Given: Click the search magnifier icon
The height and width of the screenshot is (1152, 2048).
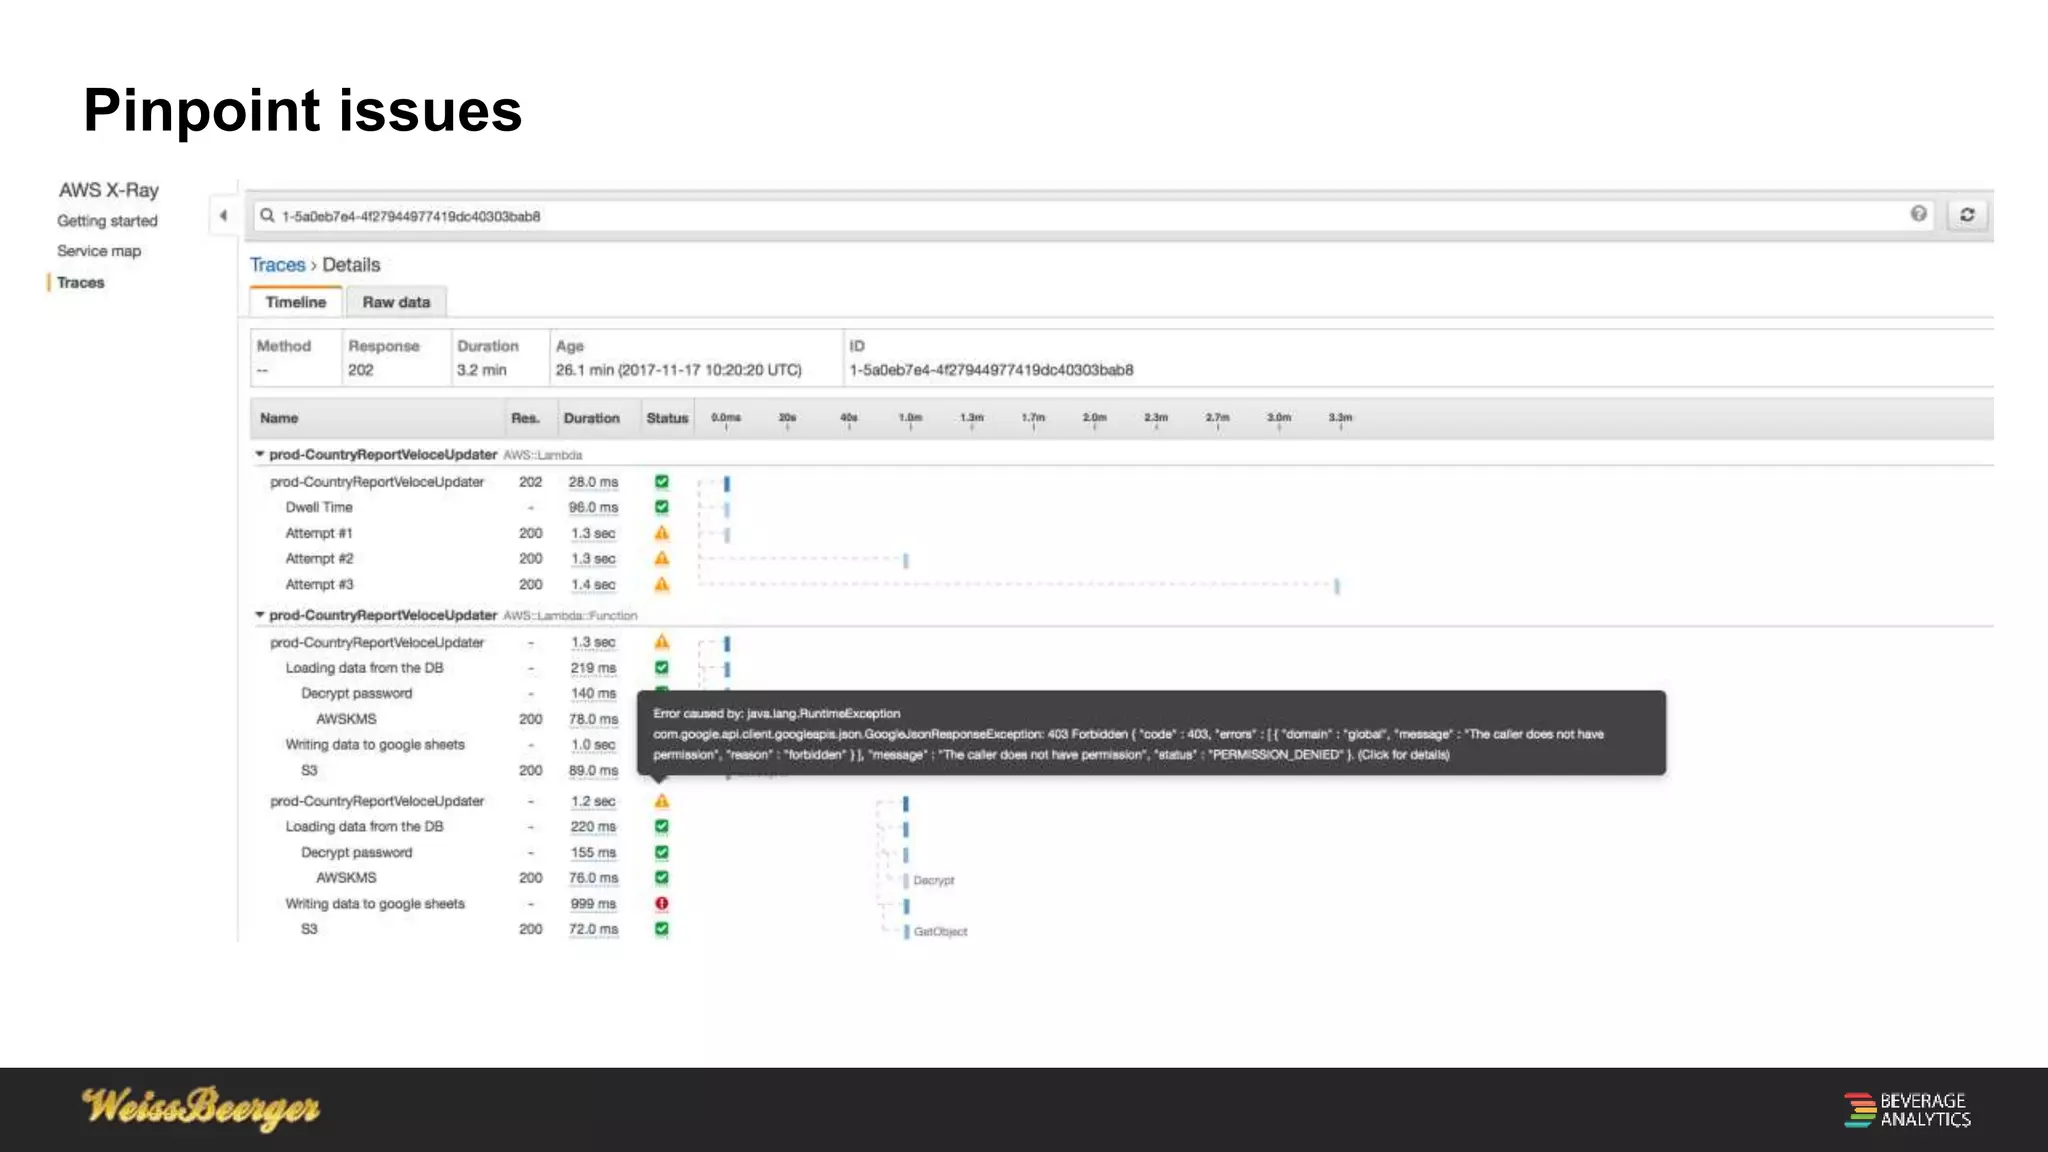Looking at the screenshot, I should [x=267, y=215].
